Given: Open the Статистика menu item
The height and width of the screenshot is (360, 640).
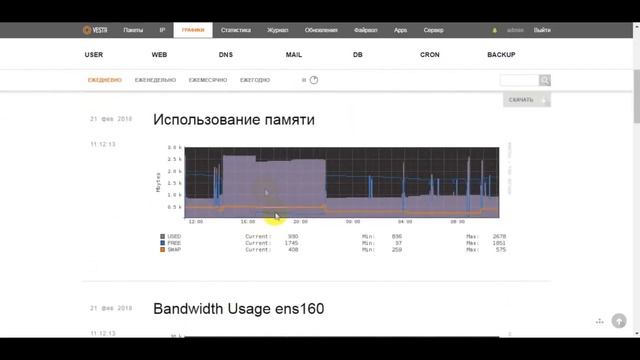Looking at the screenshot, I should (236, 30).
